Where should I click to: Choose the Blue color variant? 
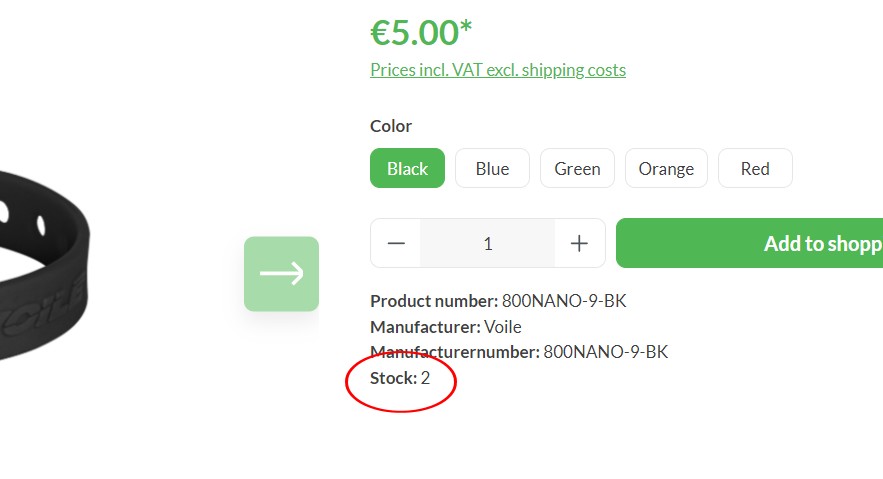tap(492, 169)
